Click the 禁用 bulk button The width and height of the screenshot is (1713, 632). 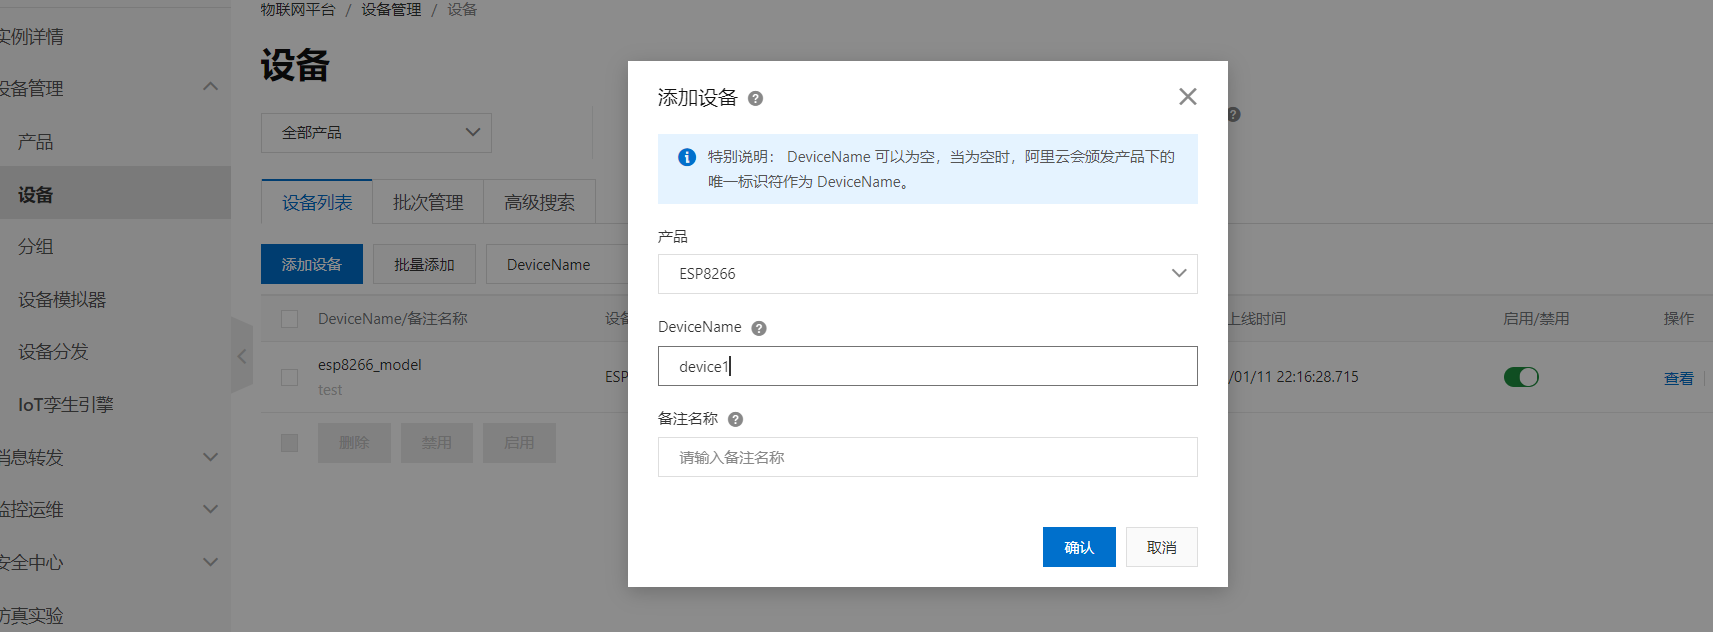[x=437, y=443]
